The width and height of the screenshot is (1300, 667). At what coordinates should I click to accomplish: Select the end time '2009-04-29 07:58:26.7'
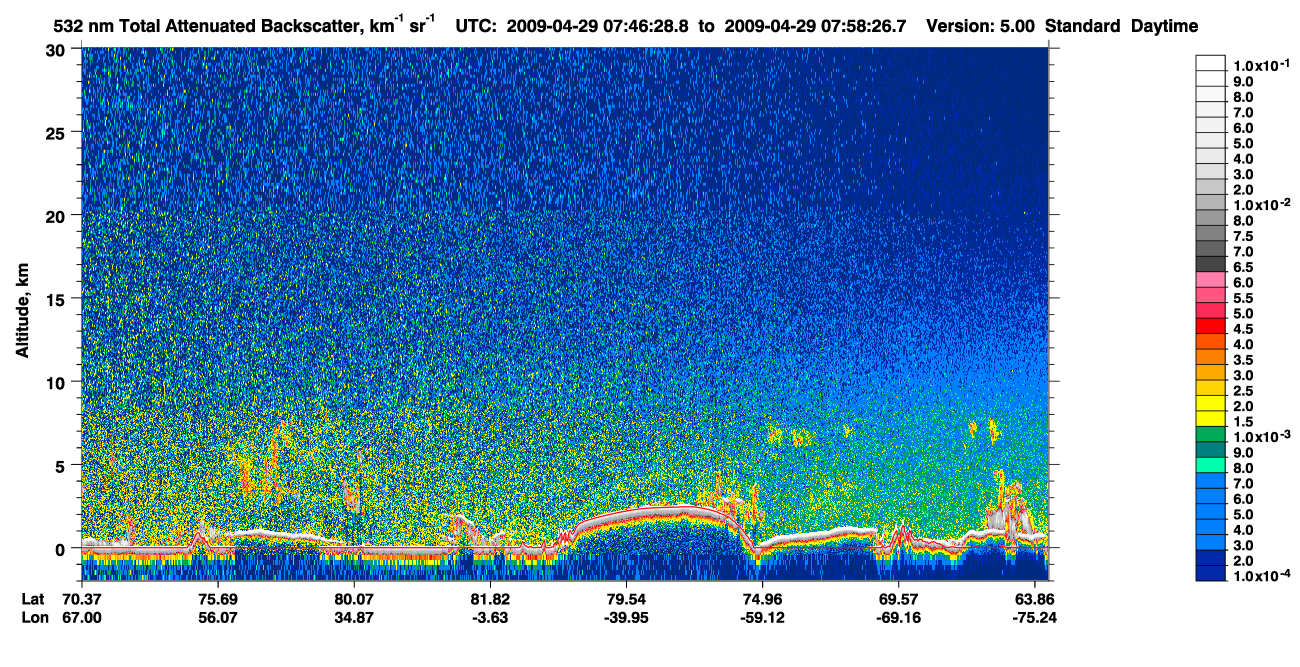pos(815,27)
